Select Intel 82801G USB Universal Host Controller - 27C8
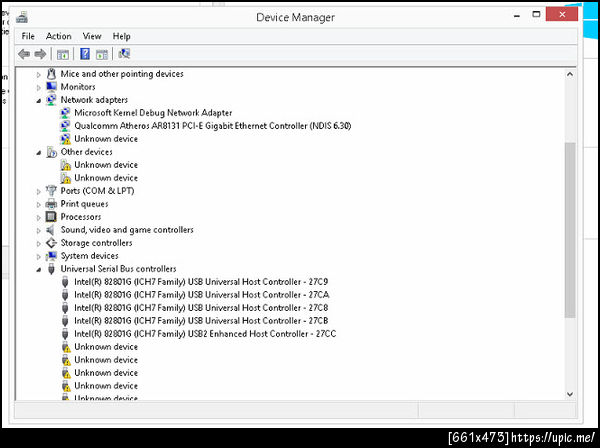 click(201, 308)
